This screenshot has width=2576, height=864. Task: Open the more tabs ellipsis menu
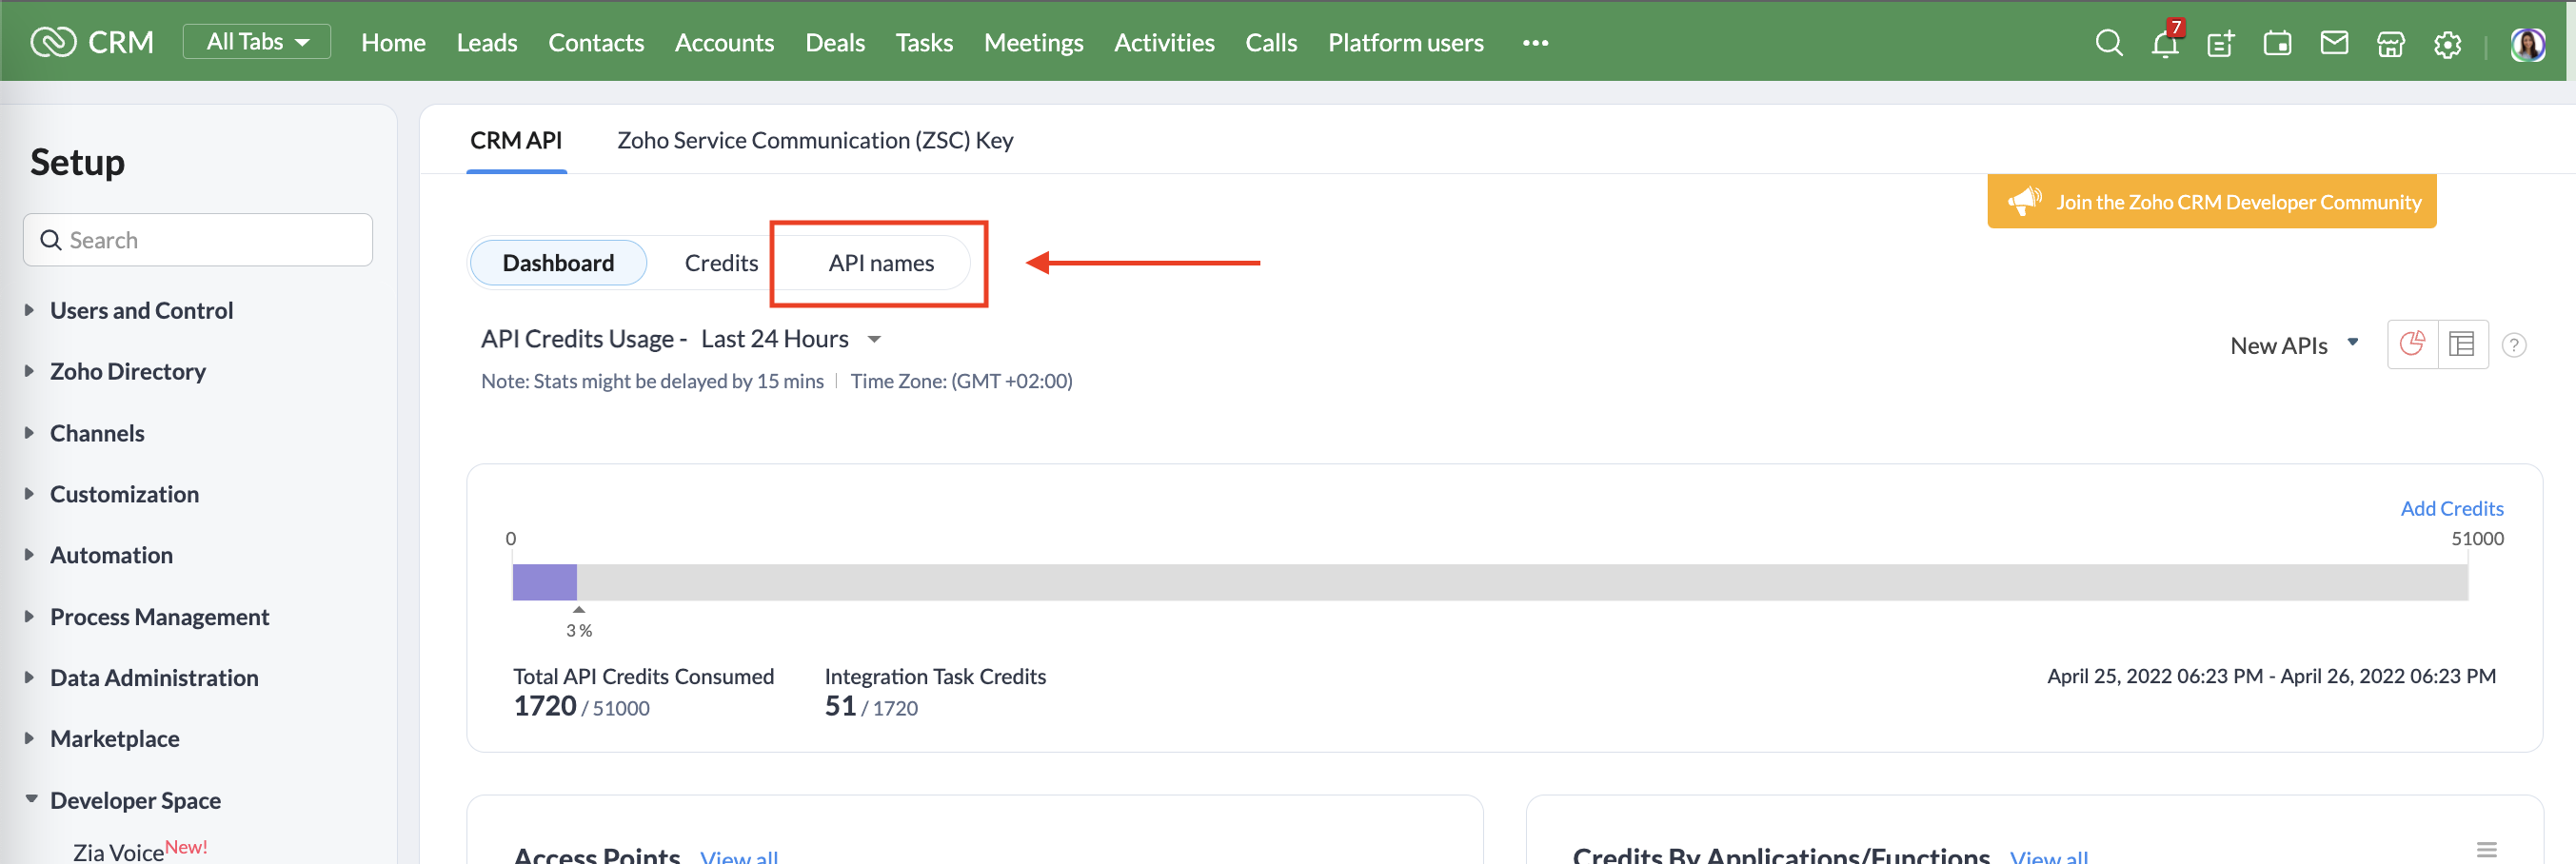[1535, 43]
